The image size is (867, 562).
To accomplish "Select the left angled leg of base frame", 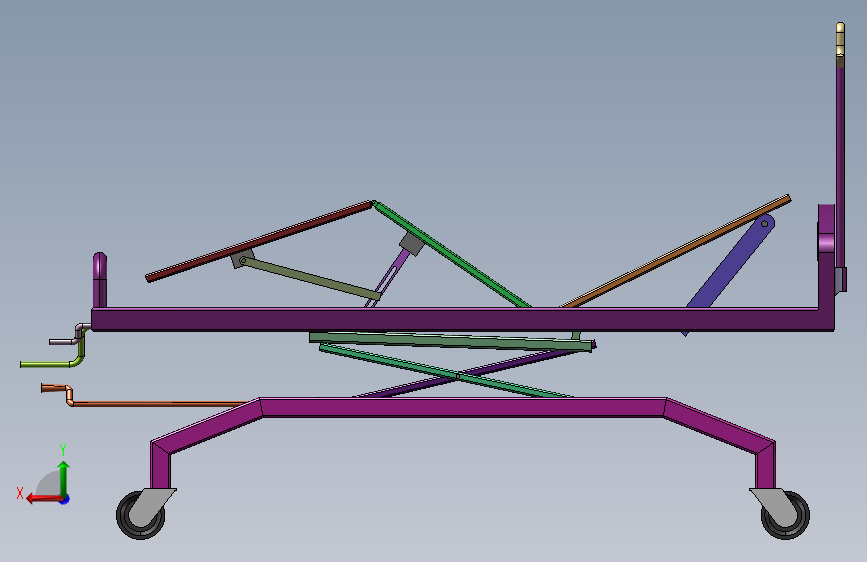I will pos(206,426).
